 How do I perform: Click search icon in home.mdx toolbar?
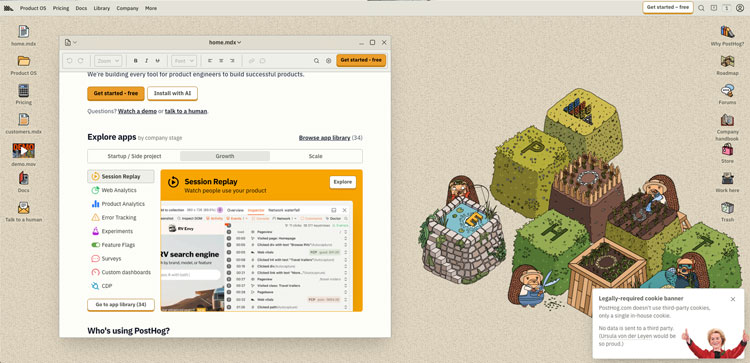(x=316, y=61)
